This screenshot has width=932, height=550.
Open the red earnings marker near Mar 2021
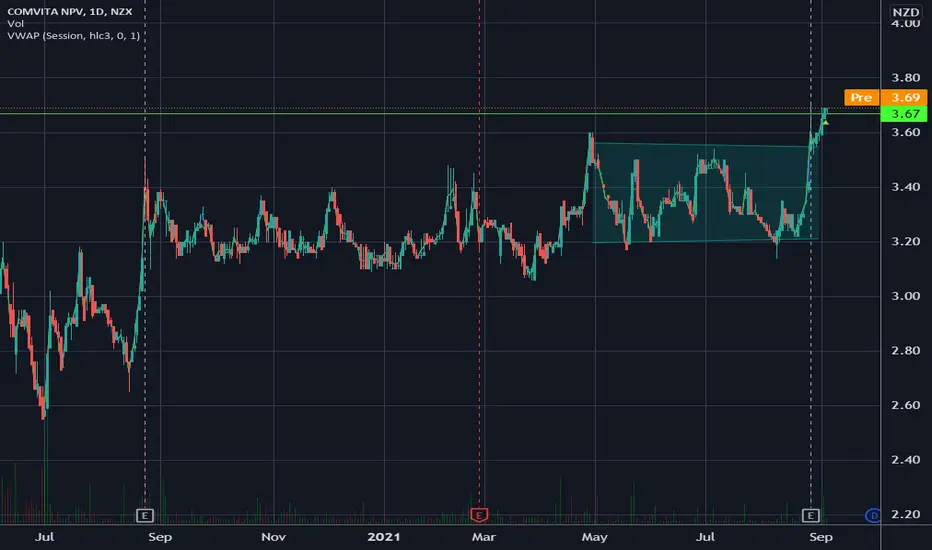[x=479, y=515]
